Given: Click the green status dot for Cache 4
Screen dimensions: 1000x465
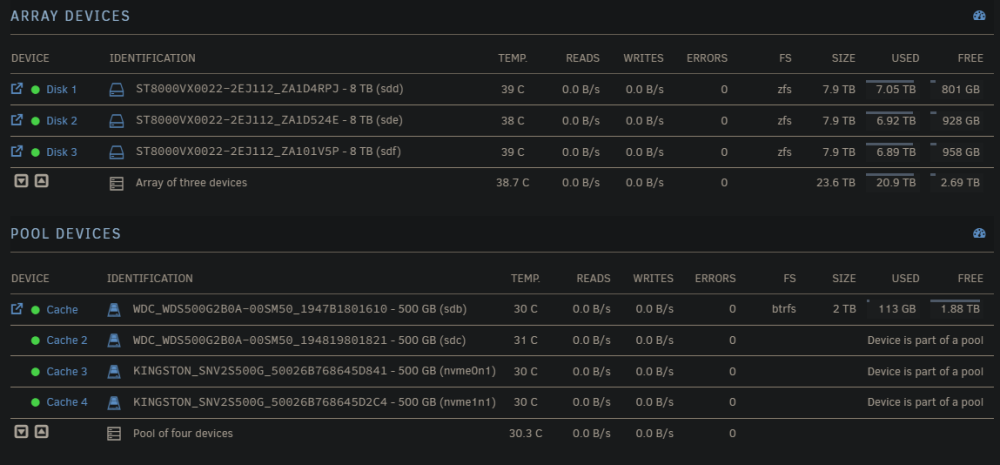Looking at the screenshot, I should 36,402.
